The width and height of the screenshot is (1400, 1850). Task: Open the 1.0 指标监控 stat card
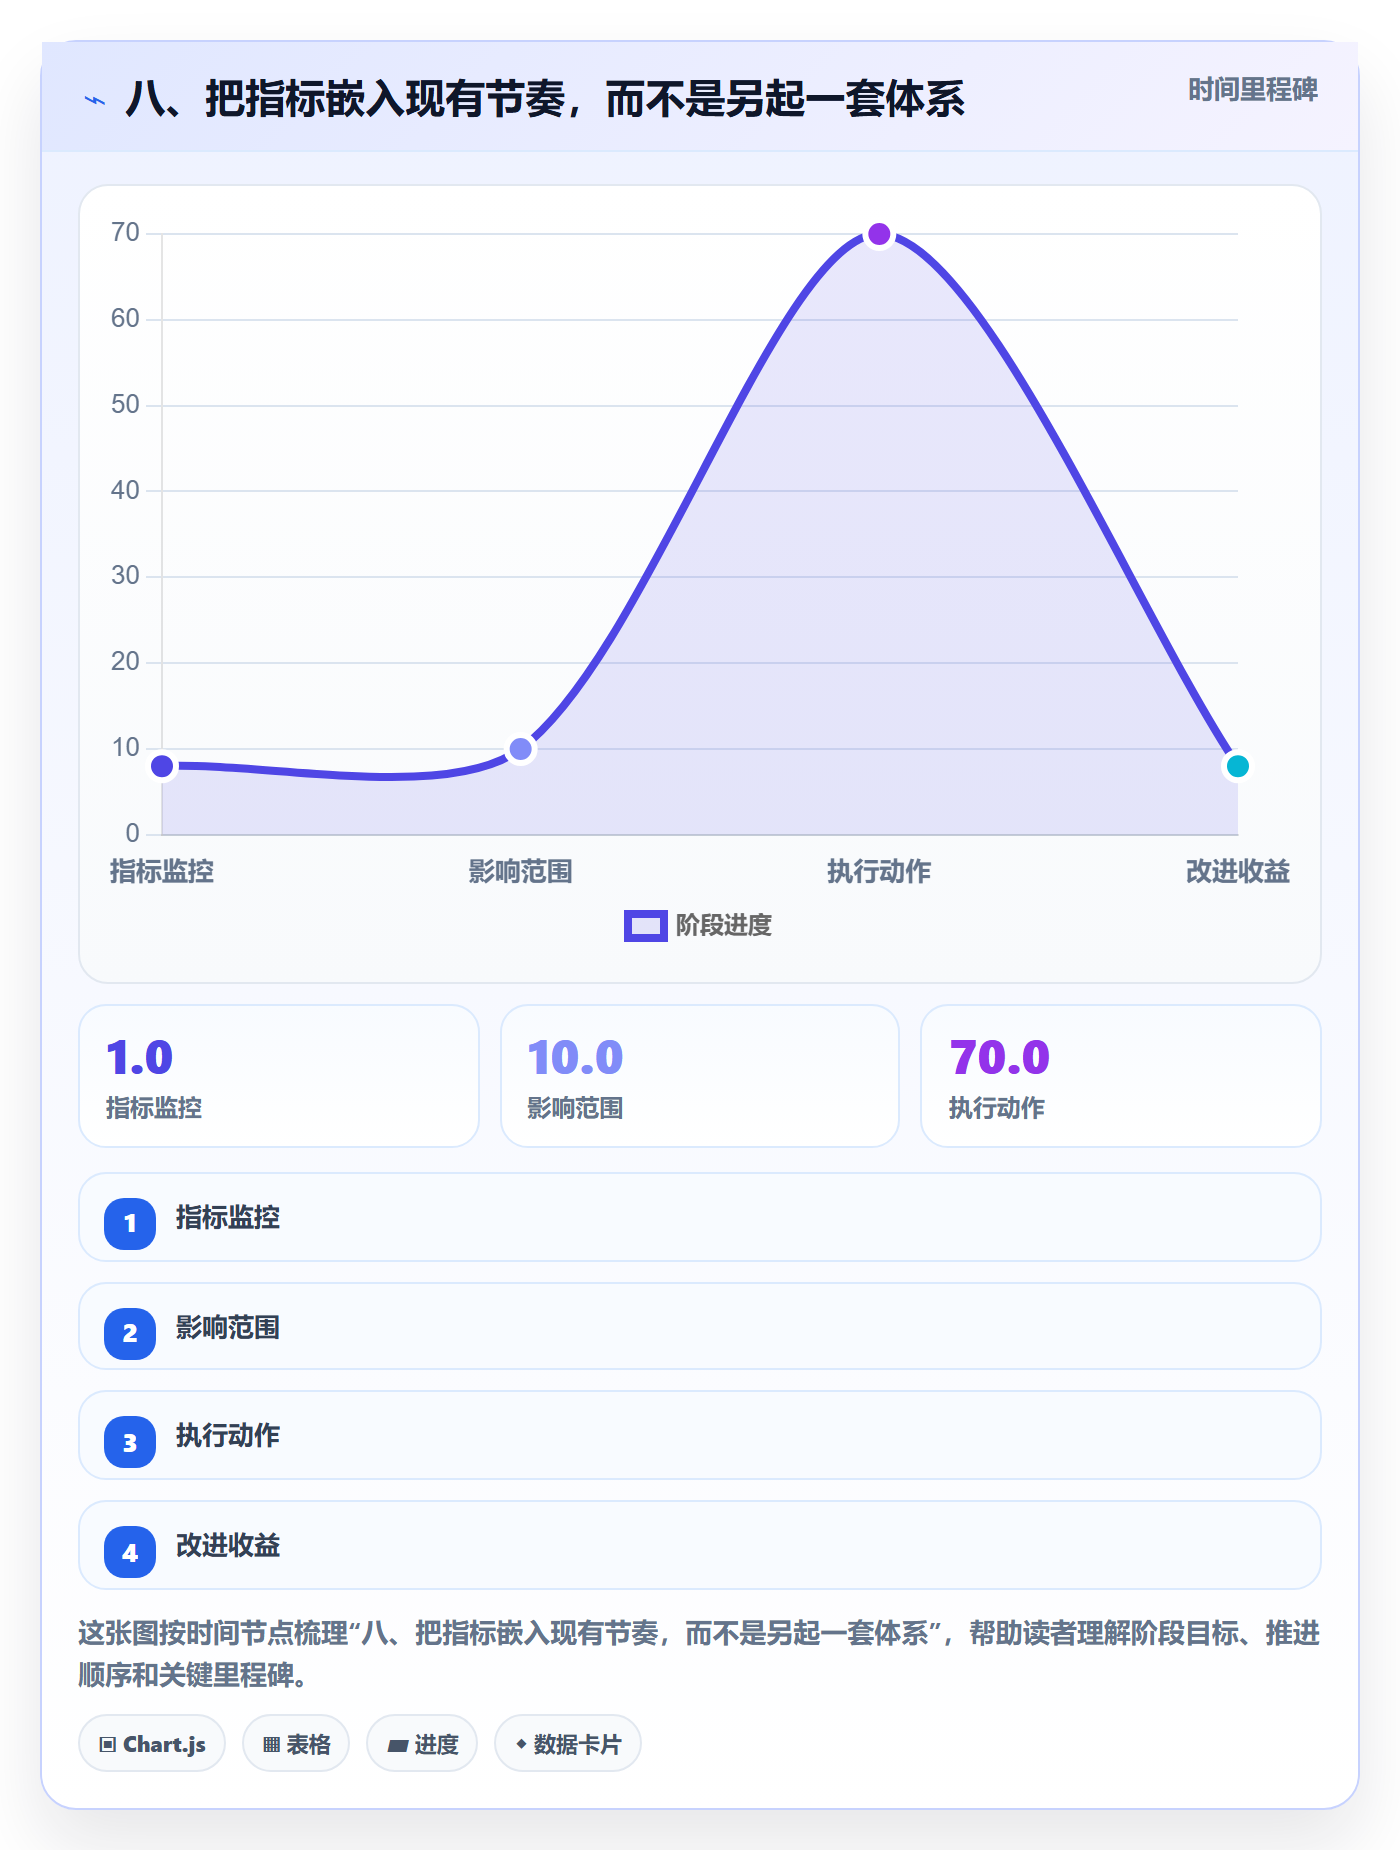click(279, 1076)
